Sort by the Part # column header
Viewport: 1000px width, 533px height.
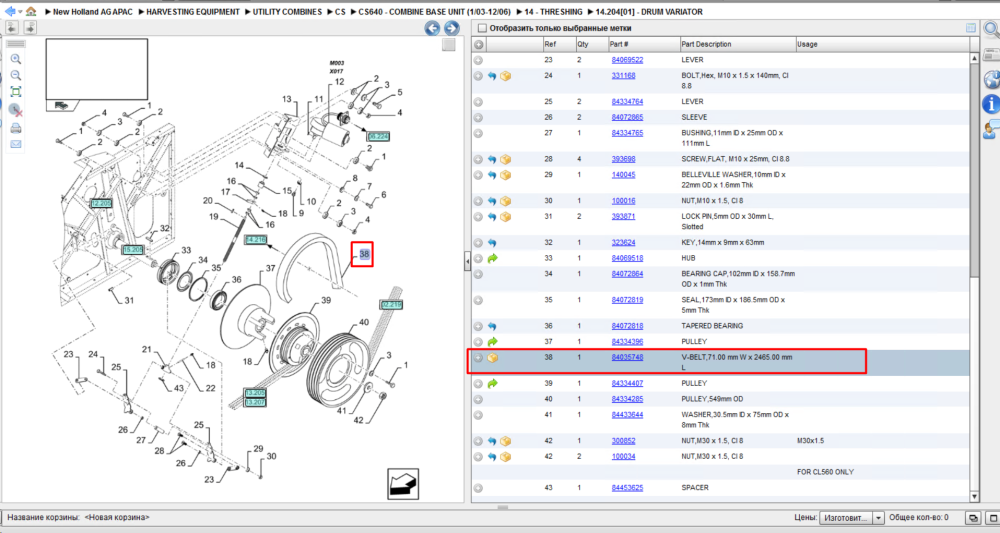point(643,45)
